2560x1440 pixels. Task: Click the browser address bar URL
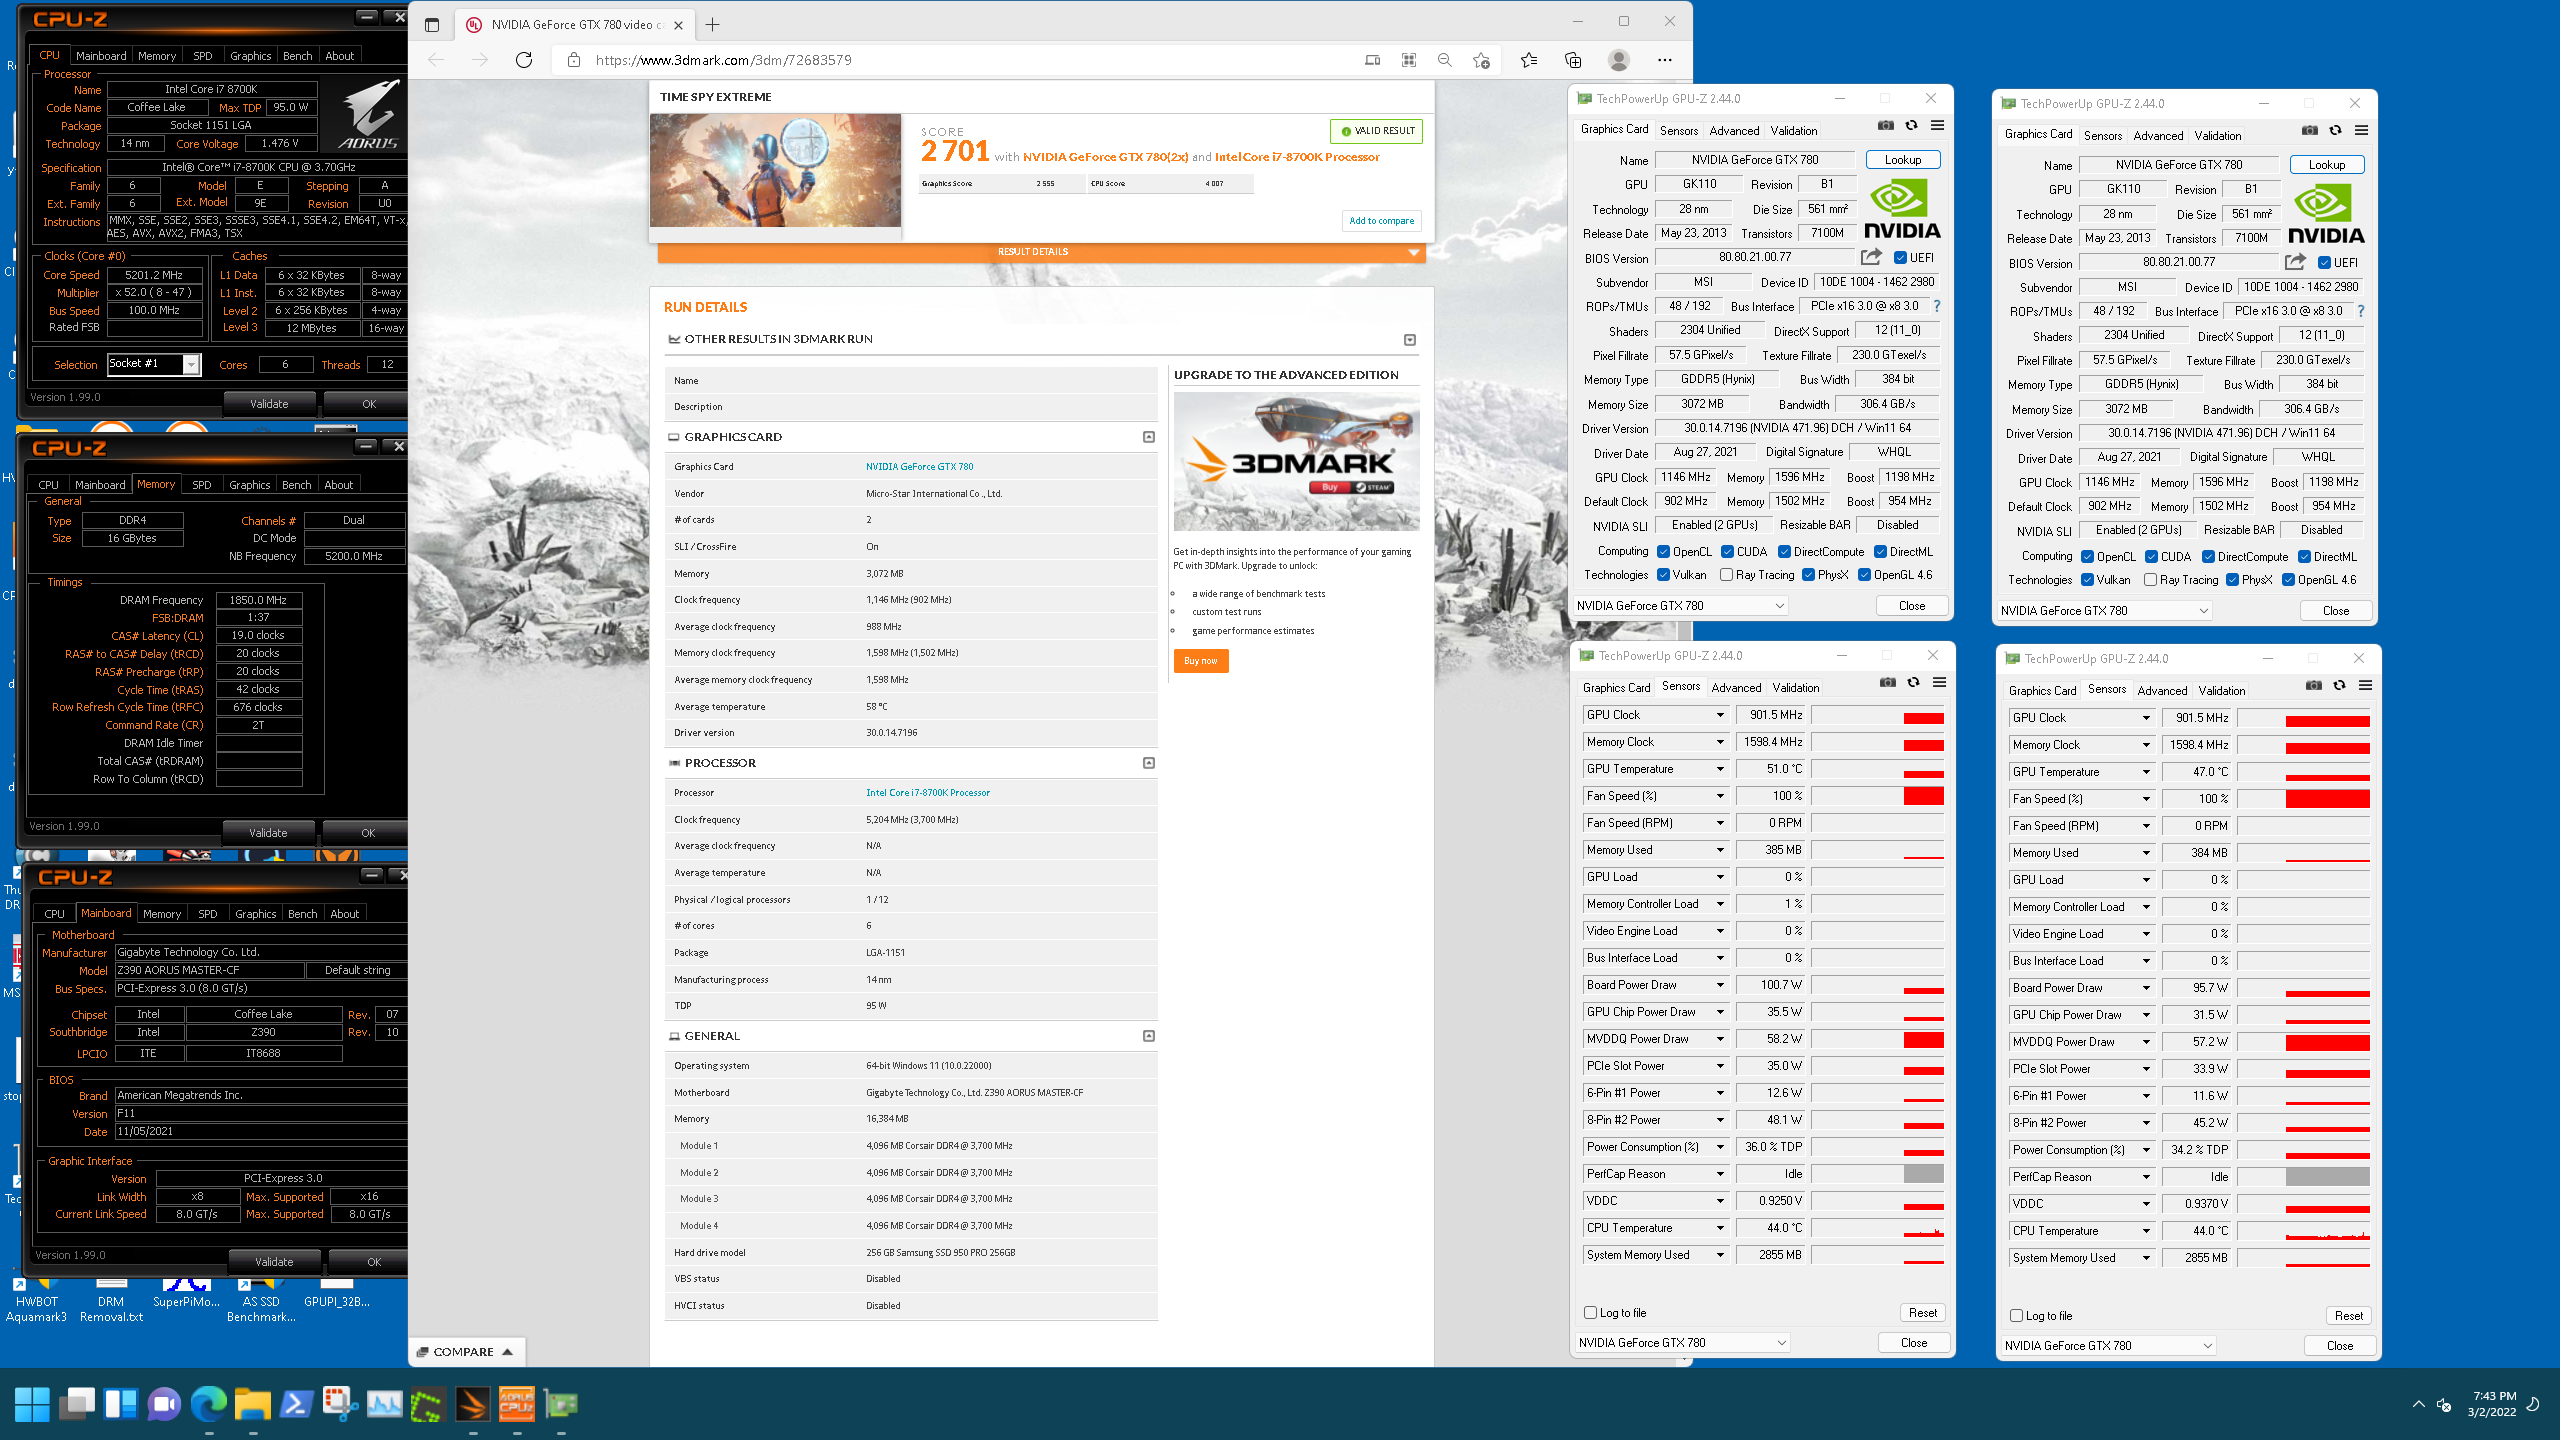pyautogui.click(x=723, y=60)
